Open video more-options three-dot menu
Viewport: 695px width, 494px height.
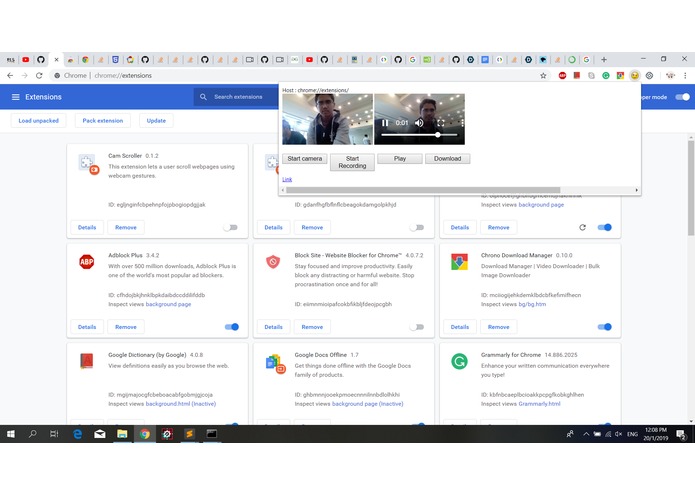(462, 123)
